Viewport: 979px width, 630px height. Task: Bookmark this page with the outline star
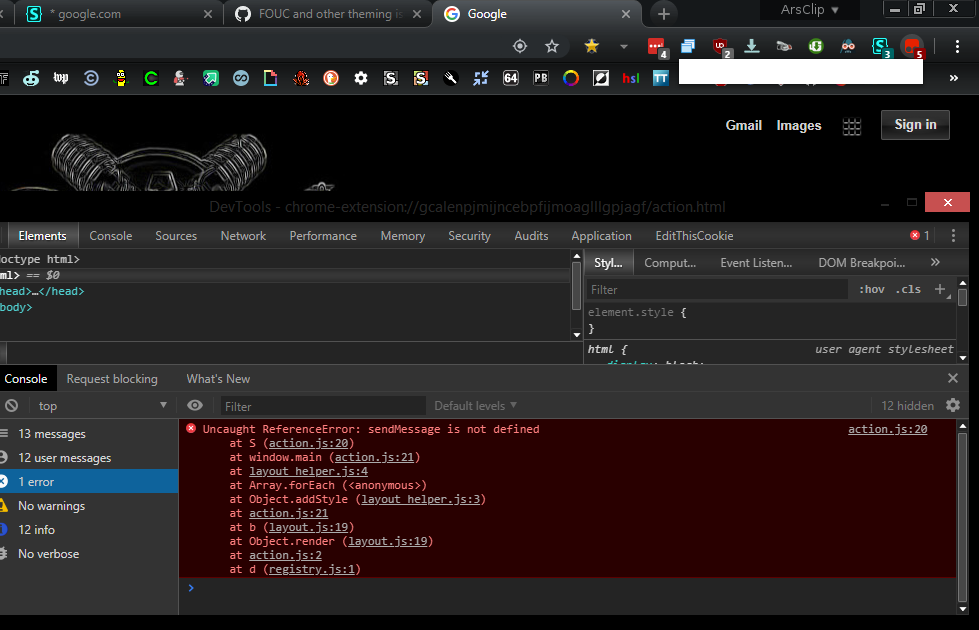coord(552,46)
